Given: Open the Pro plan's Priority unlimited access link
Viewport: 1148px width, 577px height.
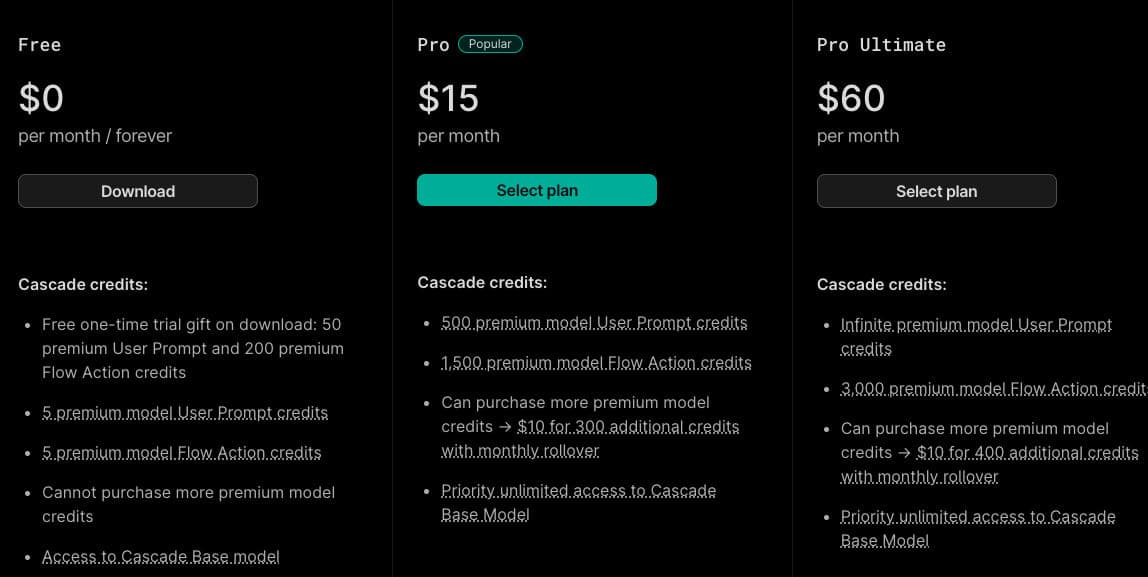Looking at the screenshot, I should pyautogui.click(x=578, y=490).
